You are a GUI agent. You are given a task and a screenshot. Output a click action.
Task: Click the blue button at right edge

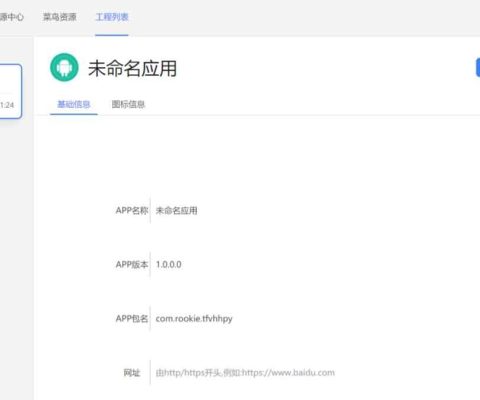click(x=478, y=68)
